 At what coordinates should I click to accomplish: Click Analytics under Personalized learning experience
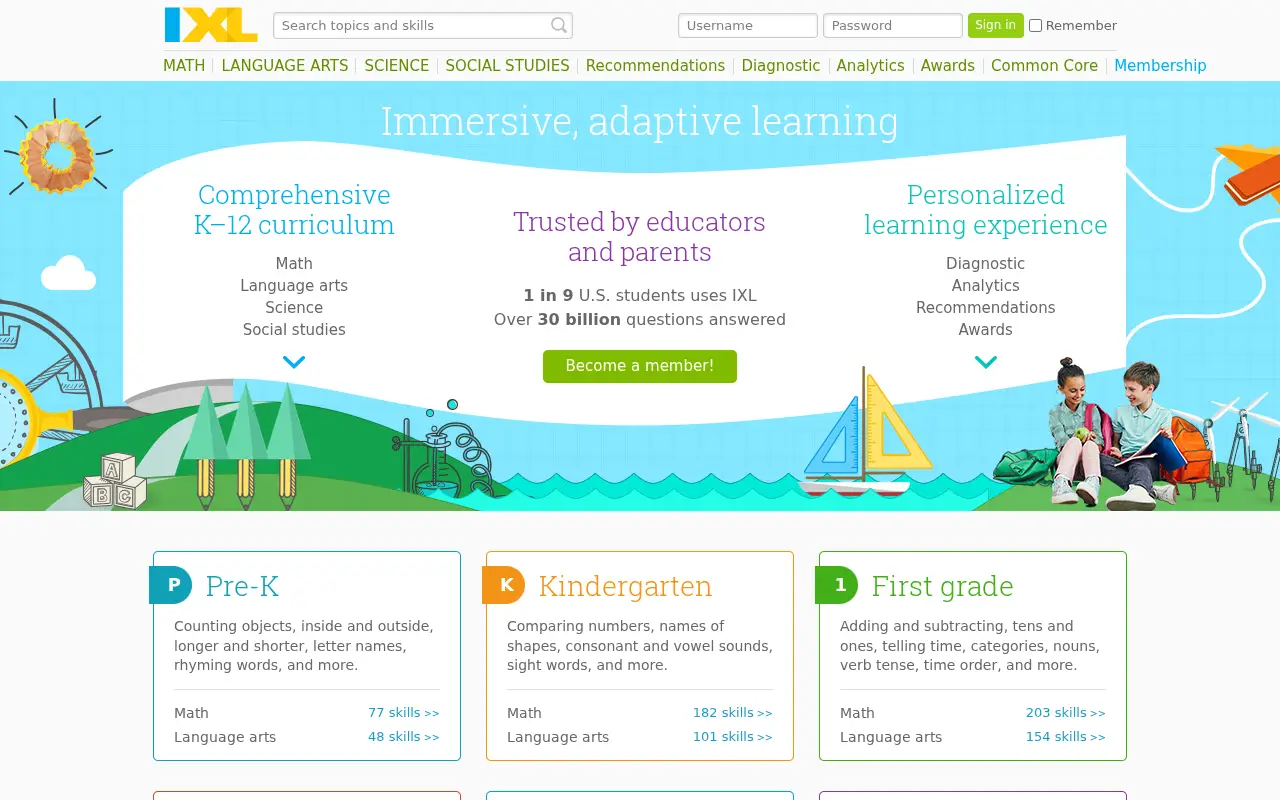coord(986,286)
